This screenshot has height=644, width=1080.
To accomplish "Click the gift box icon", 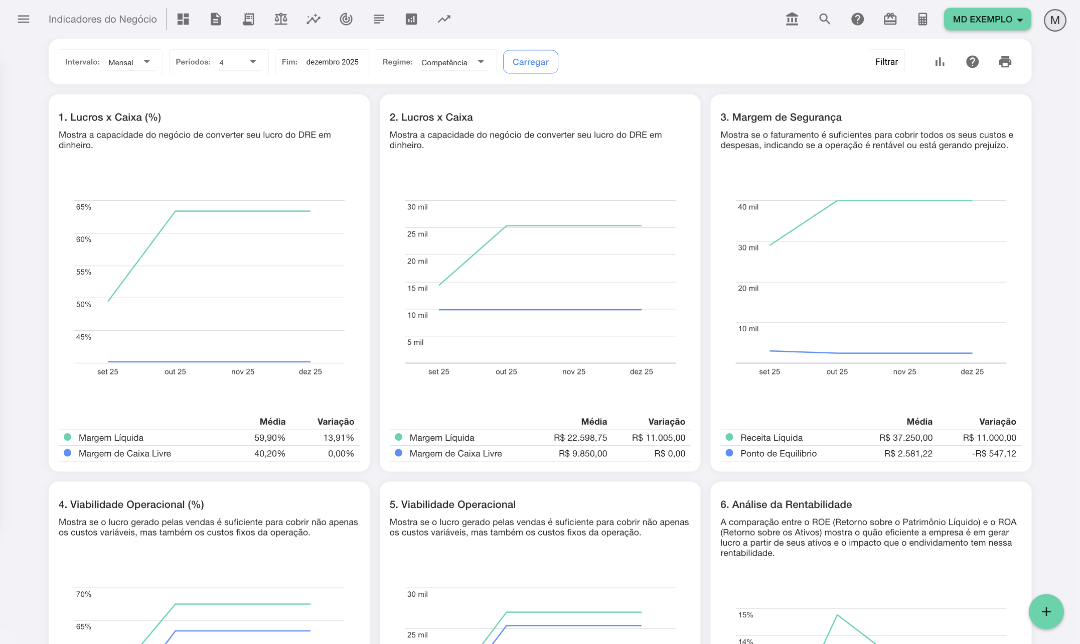I will [890, 19].
